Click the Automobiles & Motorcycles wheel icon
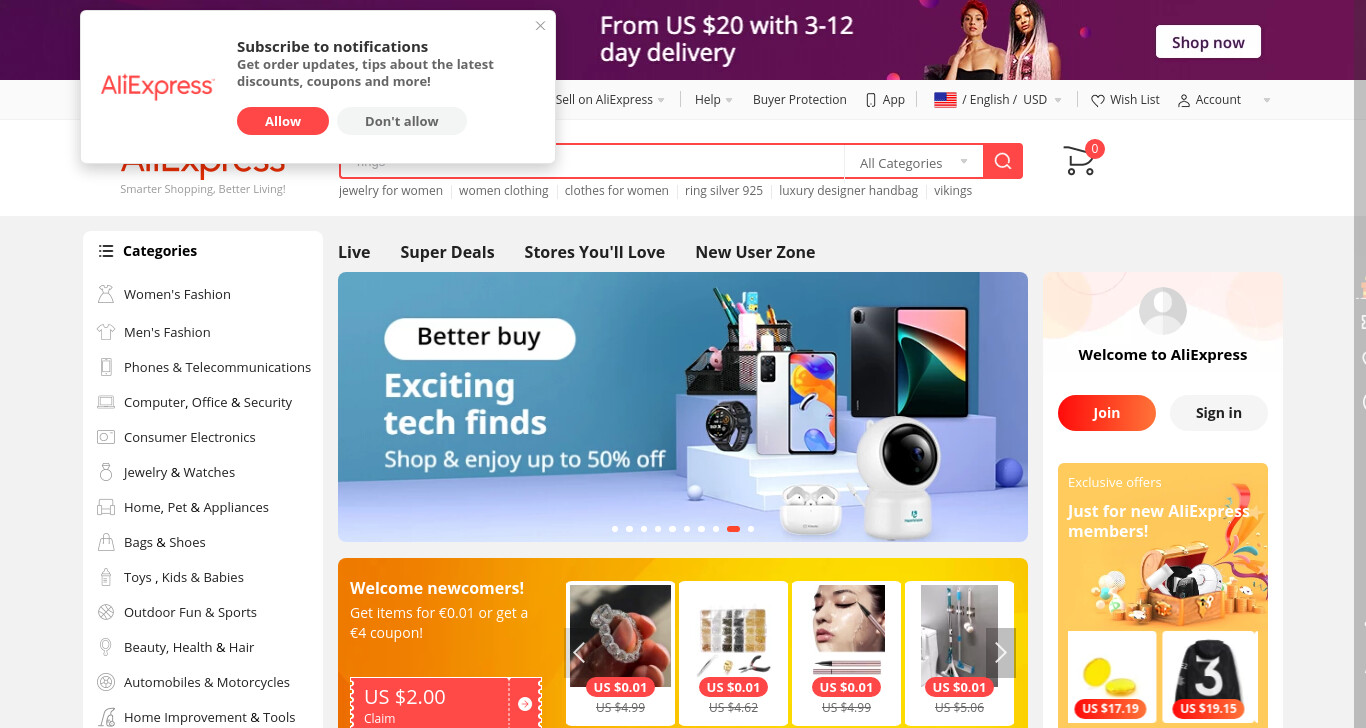 coord(106,682)
